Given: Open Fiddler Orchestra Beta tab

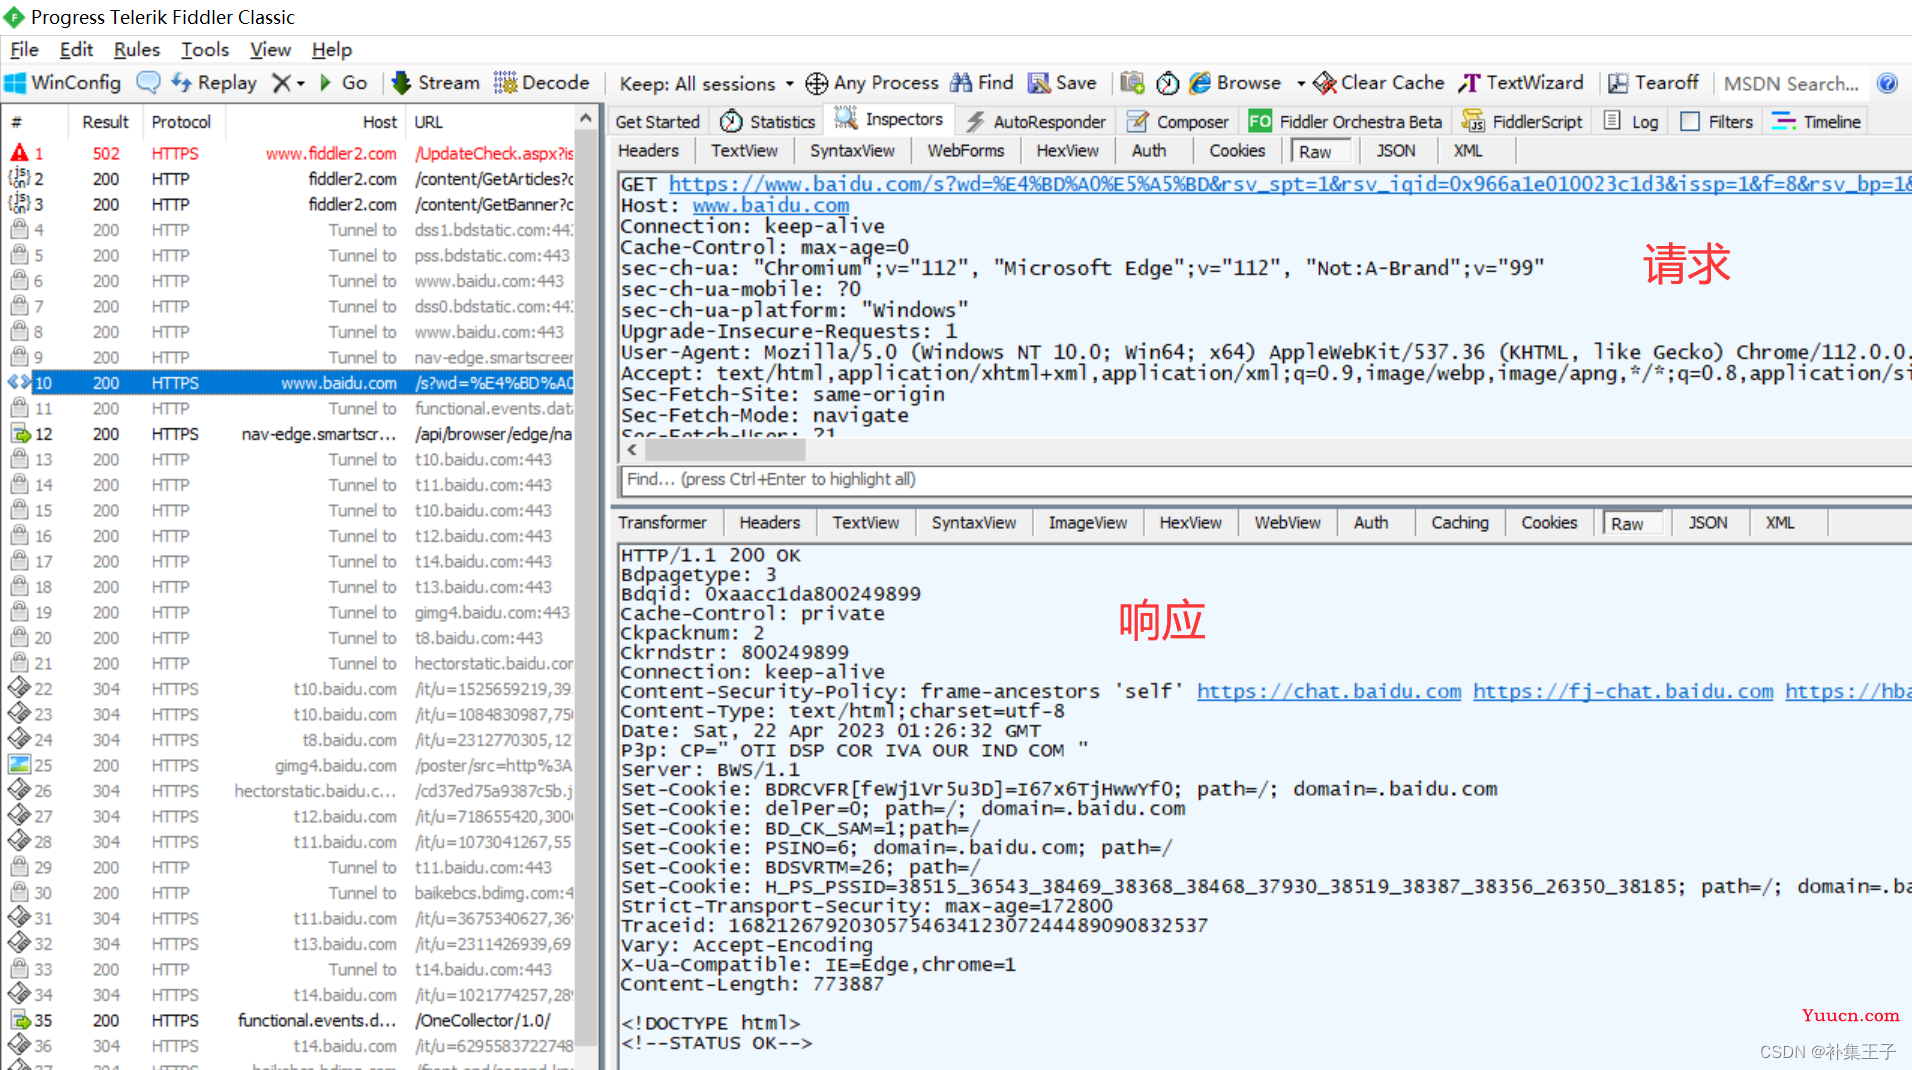Looking at the screenshot, I should point(1345,121).
